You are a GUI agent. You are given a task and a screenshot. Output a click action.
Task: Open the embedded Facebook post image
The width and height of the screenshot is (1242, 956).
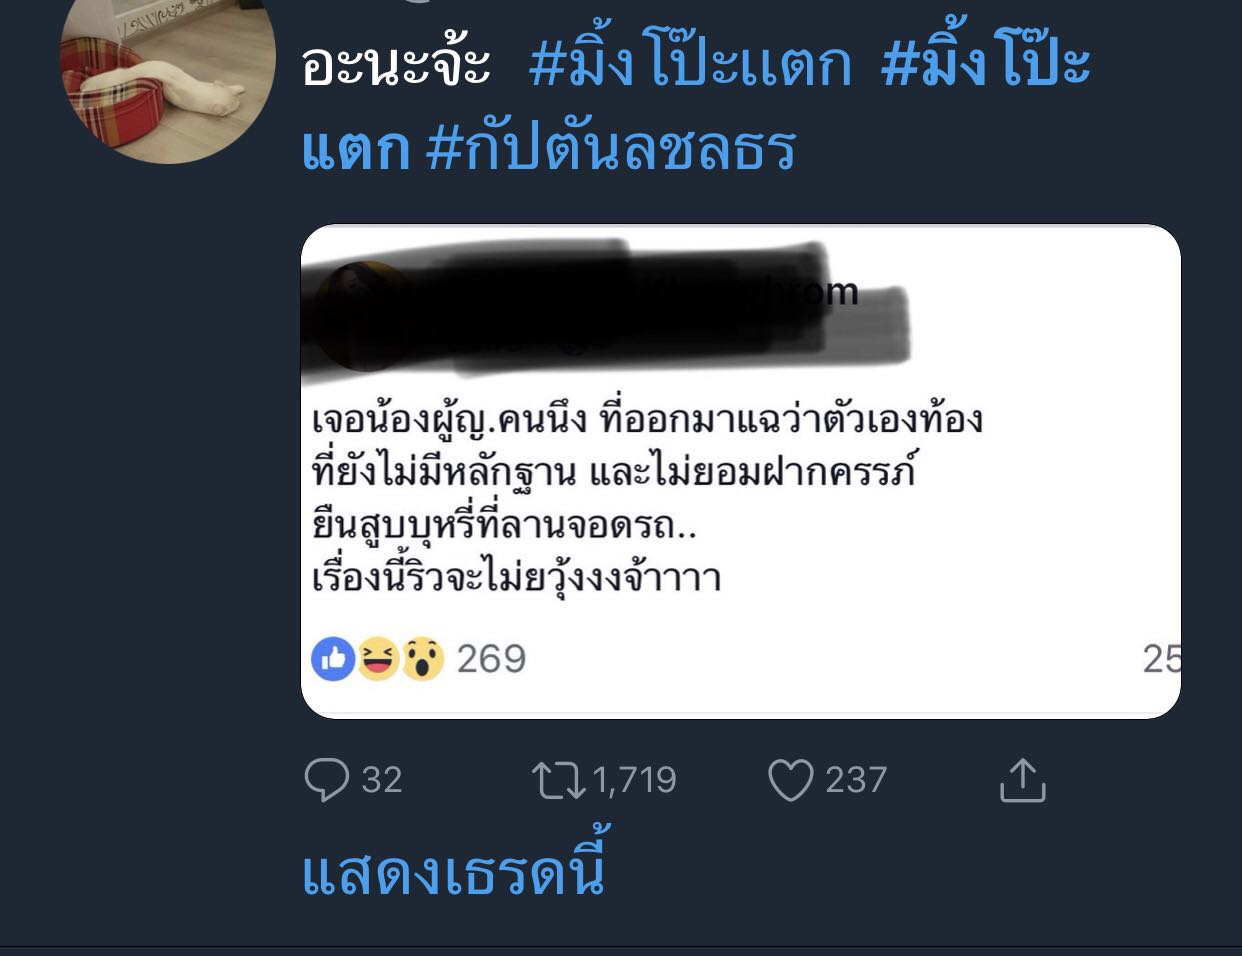point(741,471)
